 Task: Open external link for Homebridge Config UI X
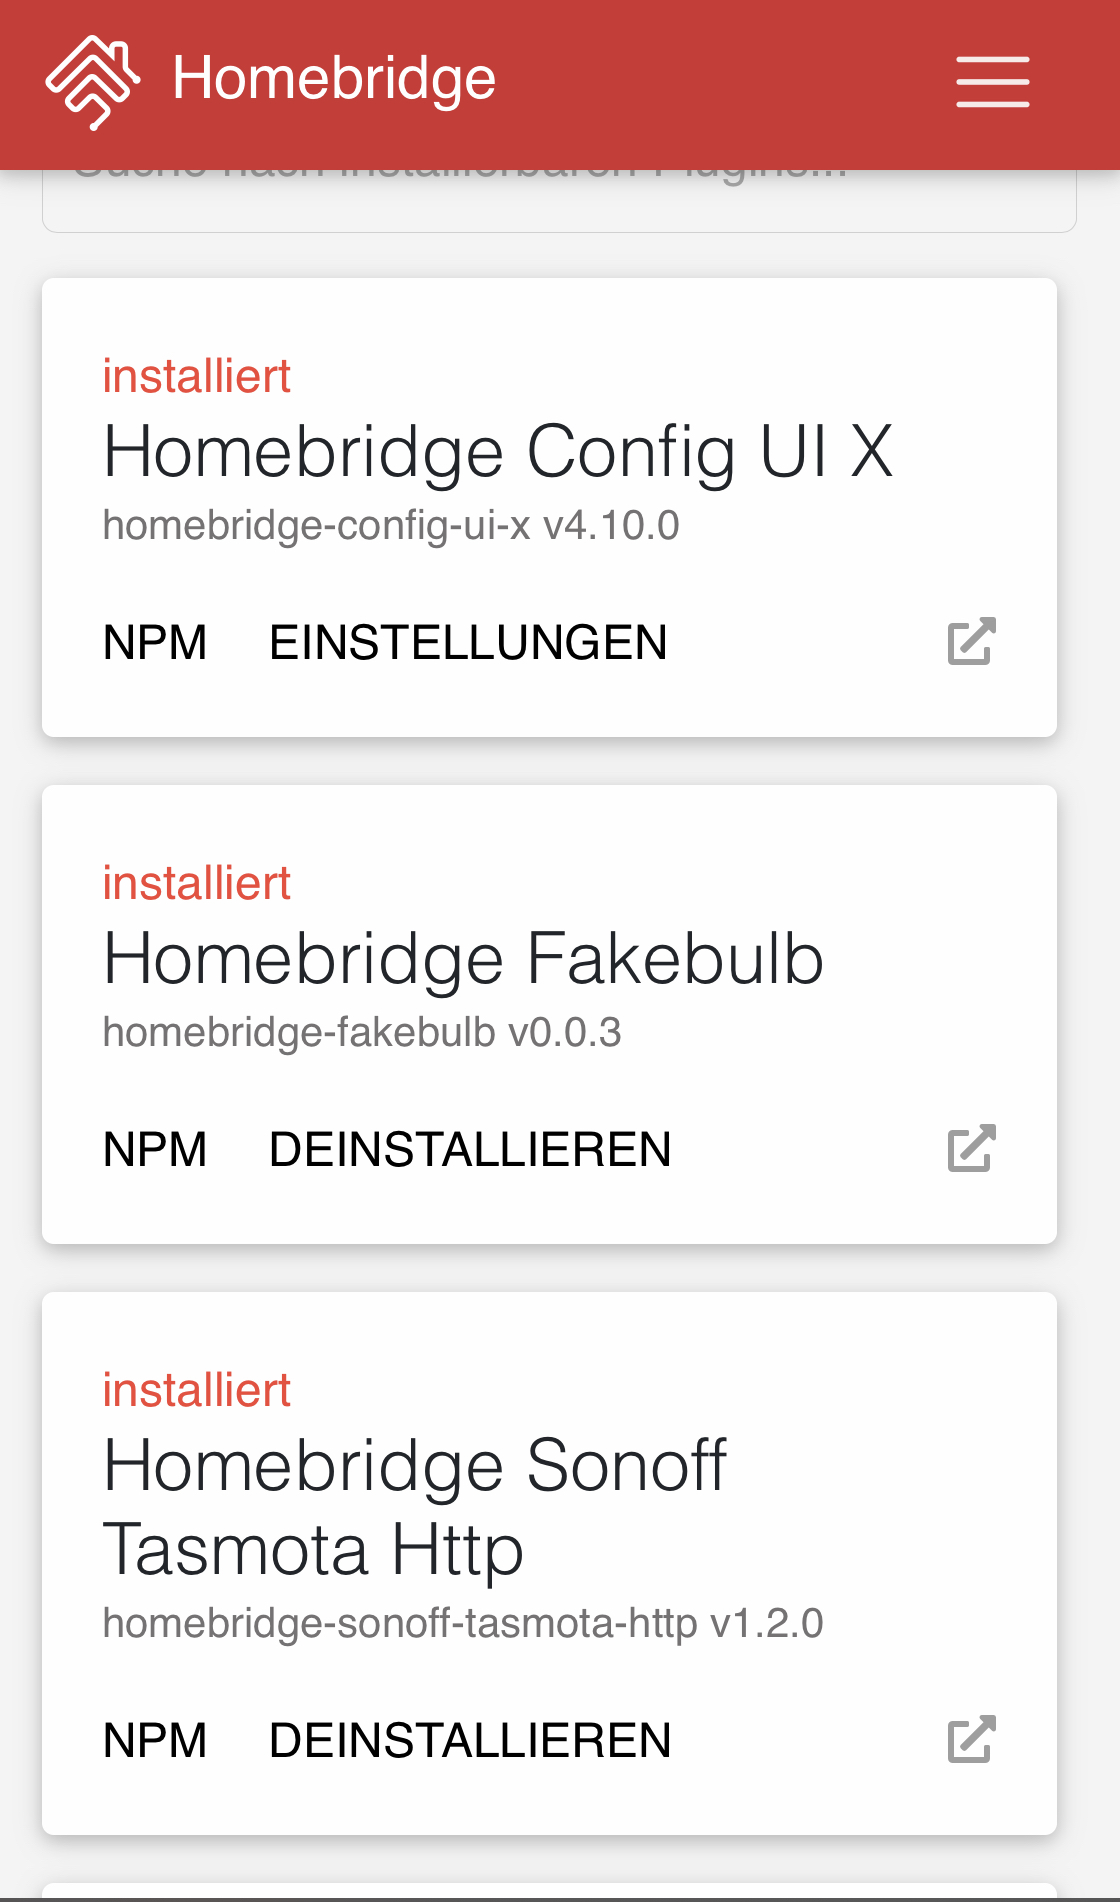(971, 641)
